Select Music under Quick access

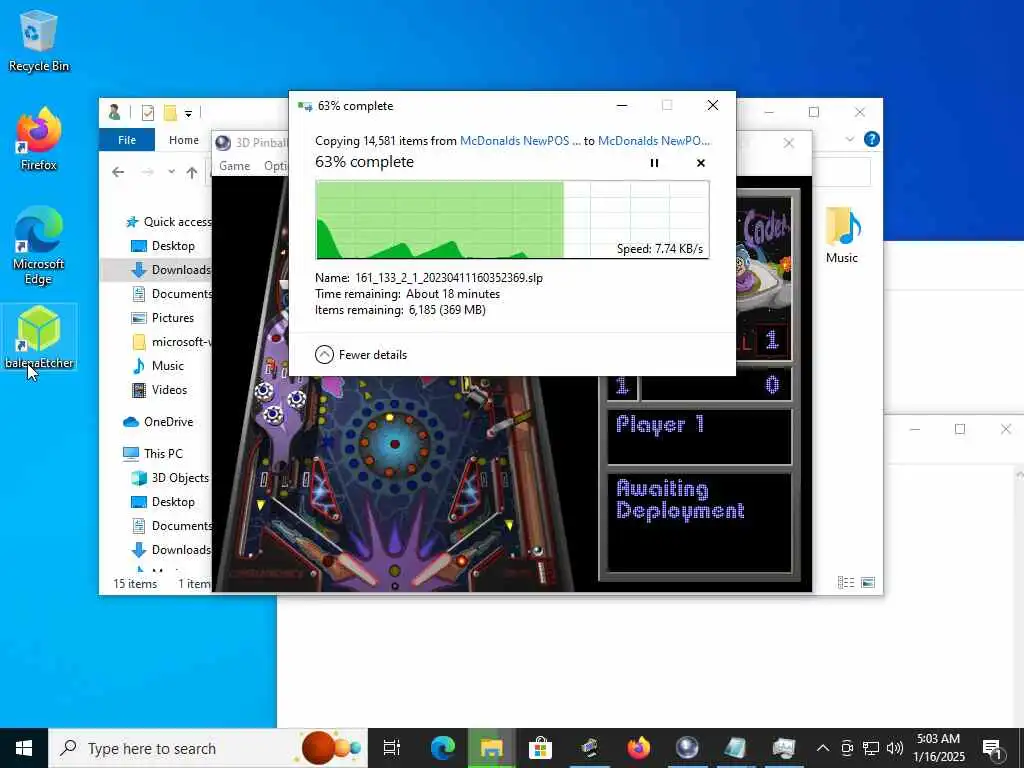[x=159, y=366]
